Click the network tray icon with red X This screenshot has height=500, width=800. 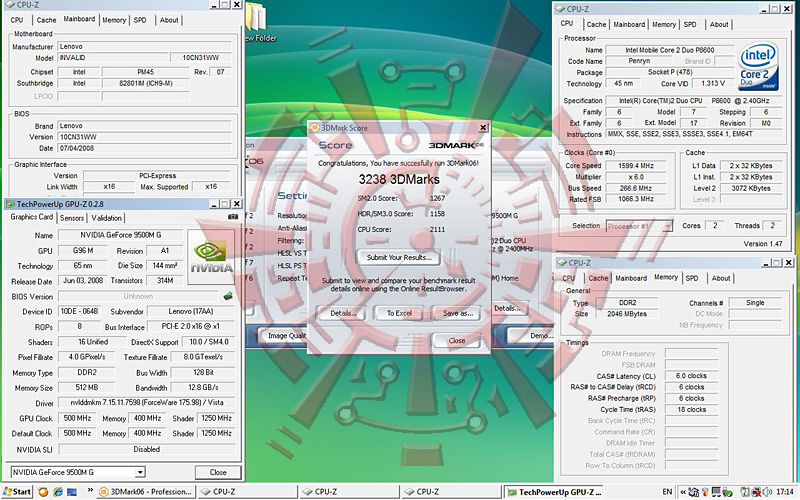point(757,492)
